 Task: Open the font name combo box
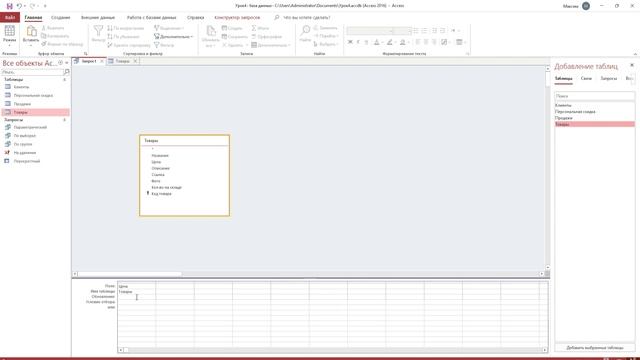click(x=371, y=31)
